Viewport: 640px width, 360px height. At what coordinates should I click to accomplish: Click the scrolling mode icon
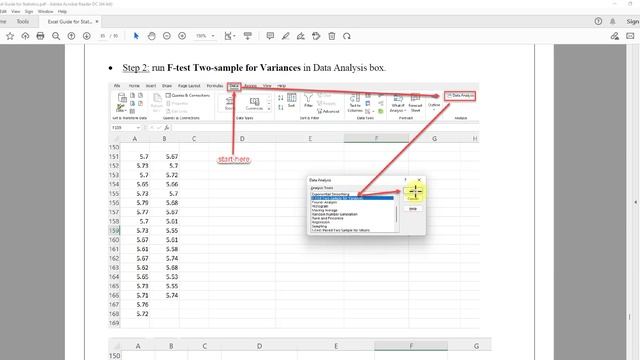click(x=248, y=36)
